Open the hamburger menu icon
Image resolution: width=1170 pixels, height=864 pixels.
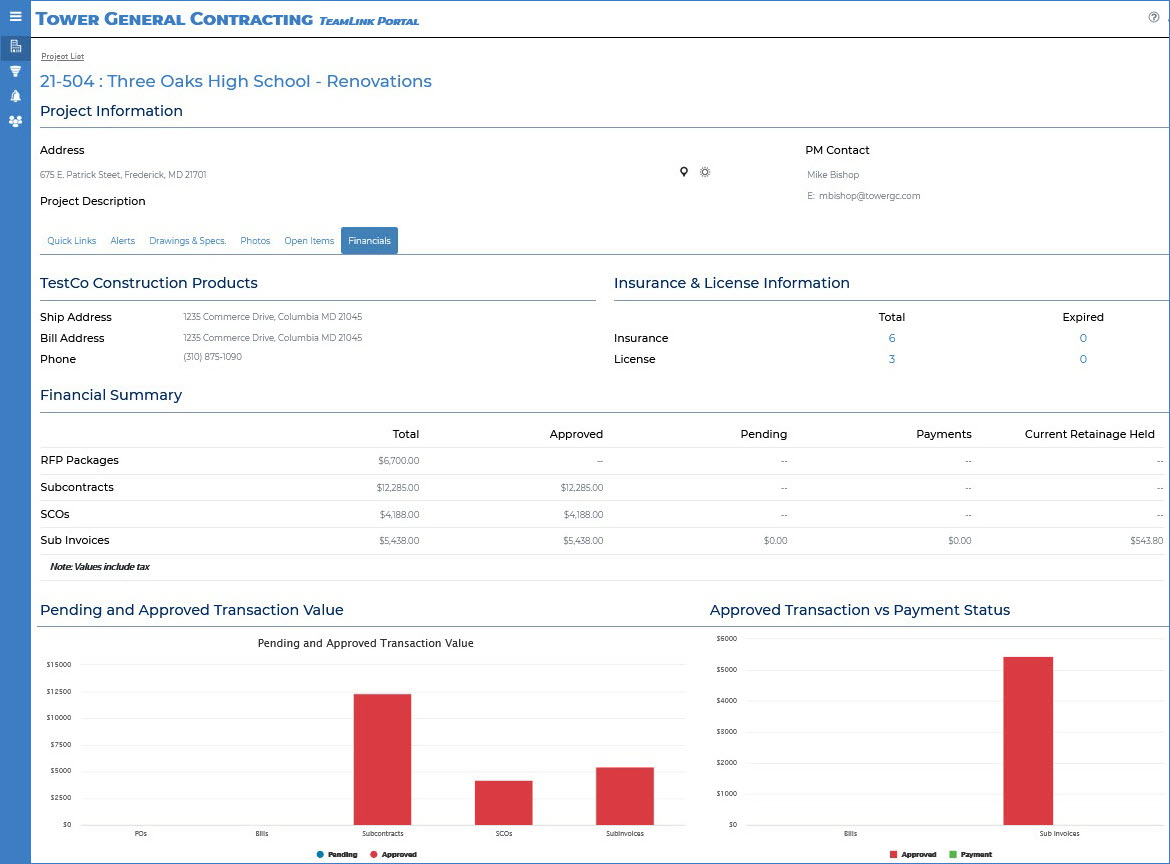[15, 16]
